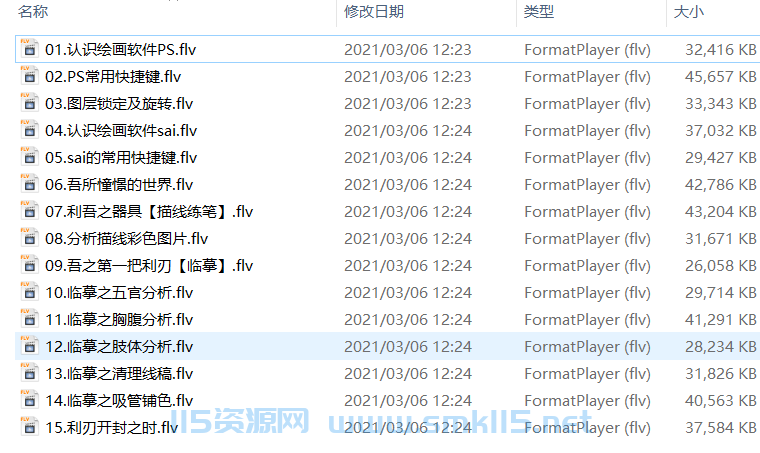
Task: Click the icon beside 03.图层锁定及旋转.flv
Action: tap(29, 103)
